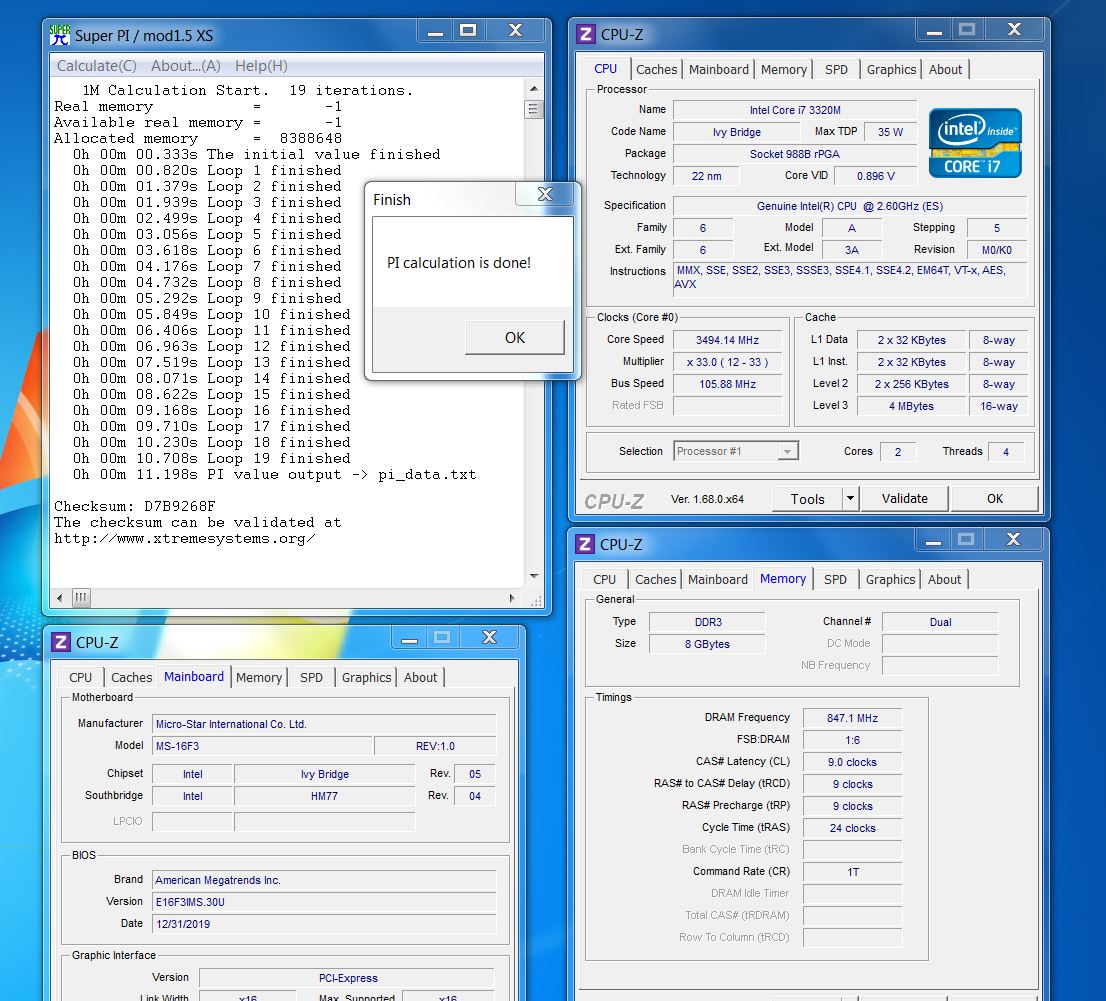The height and width of the screenshot is (1001, 1106).
Task: Open the About tab in the CPU window
Action: point(945,69)
